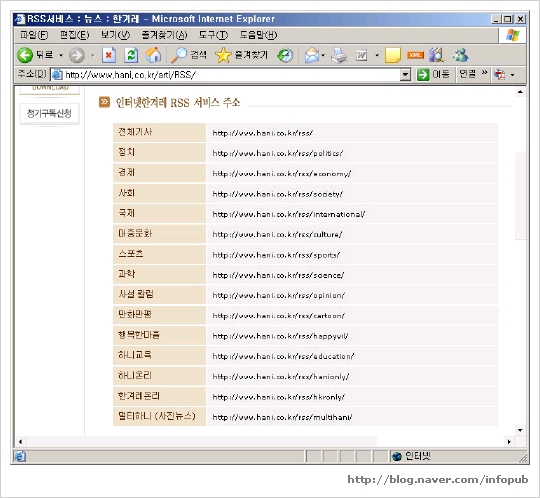Click the rss/international/ URL text
Screen dimensions: 540x498
(289, 214)
